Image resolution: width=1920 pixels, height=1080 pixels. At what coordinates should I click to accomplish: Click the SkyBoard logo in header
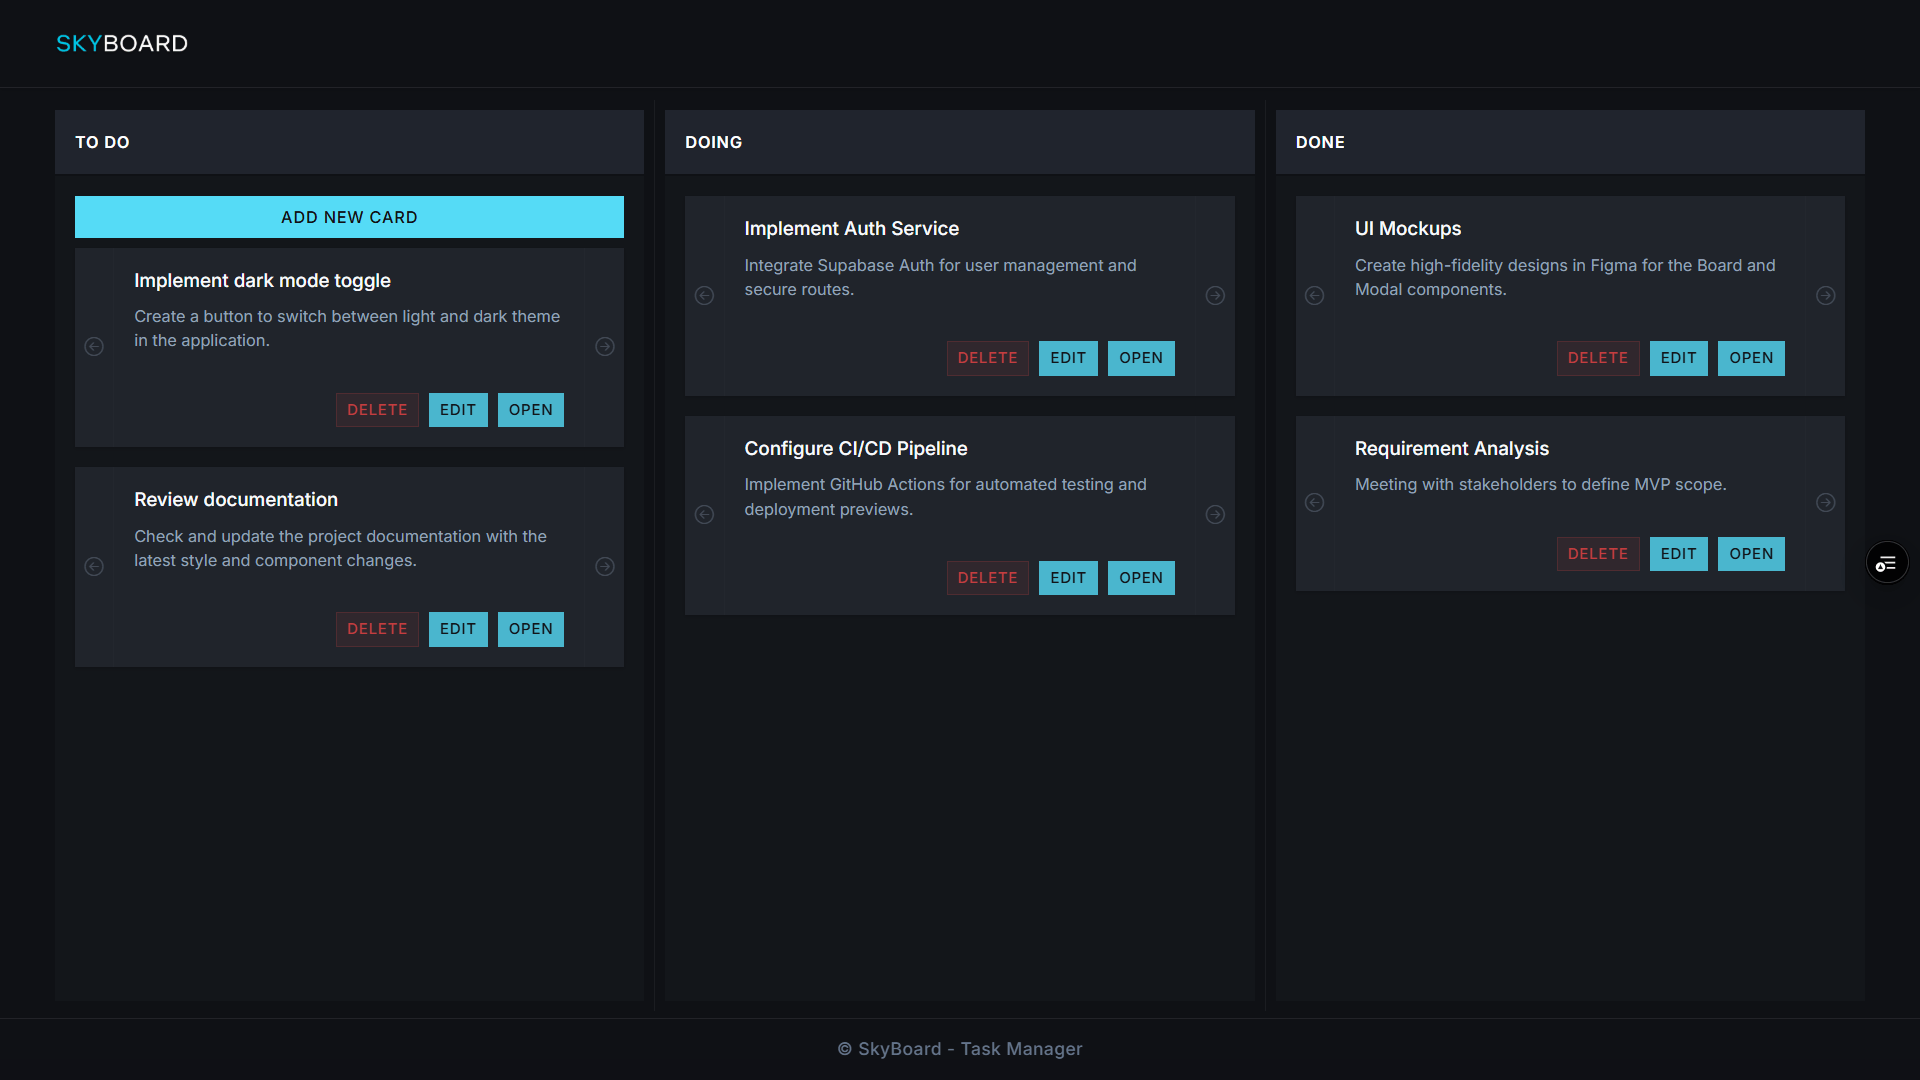(122, 43)
